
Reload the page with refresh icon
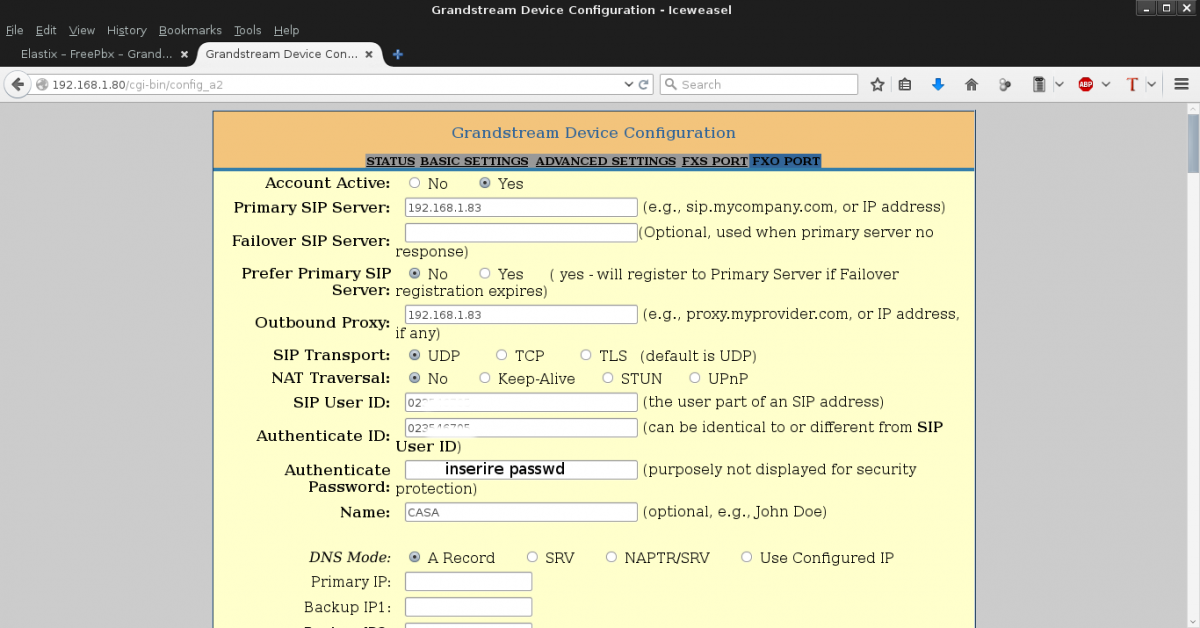click(x=645, y=85)
